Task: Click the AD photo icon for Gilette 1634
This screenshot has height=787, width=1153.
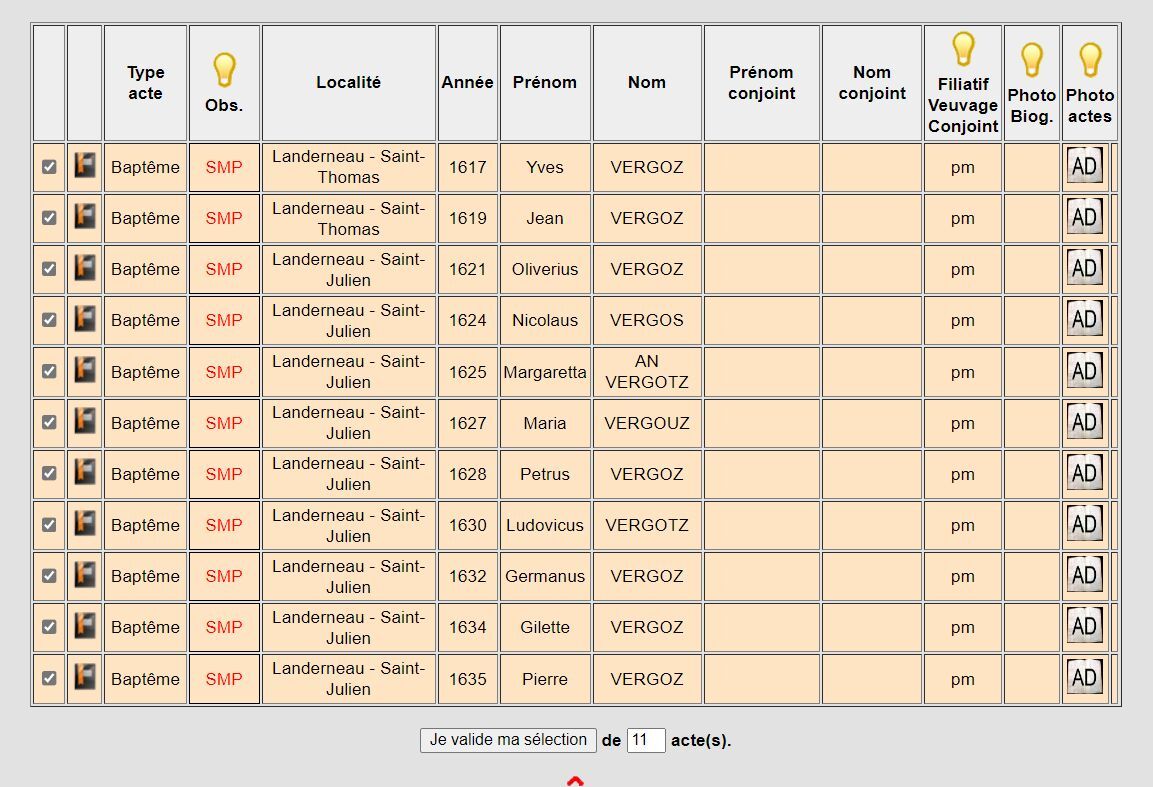Action: pos(1085,626)
